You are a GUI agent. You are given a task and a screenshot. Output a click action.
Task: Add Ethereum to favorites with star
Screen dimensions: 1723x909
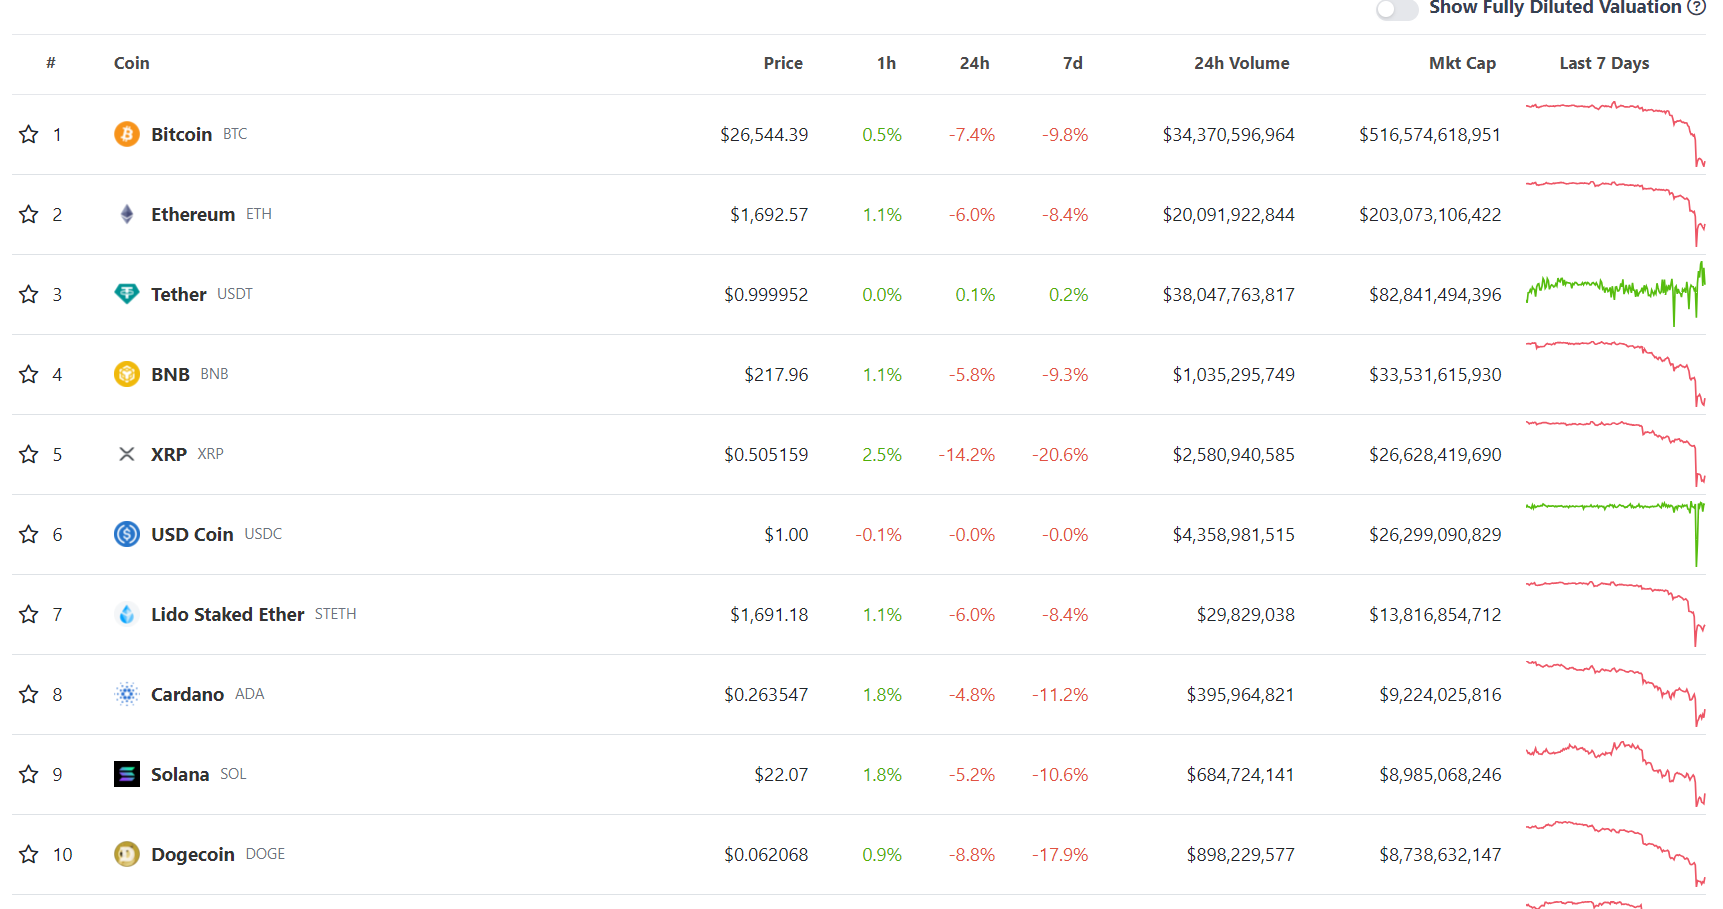tap(29, 214)
